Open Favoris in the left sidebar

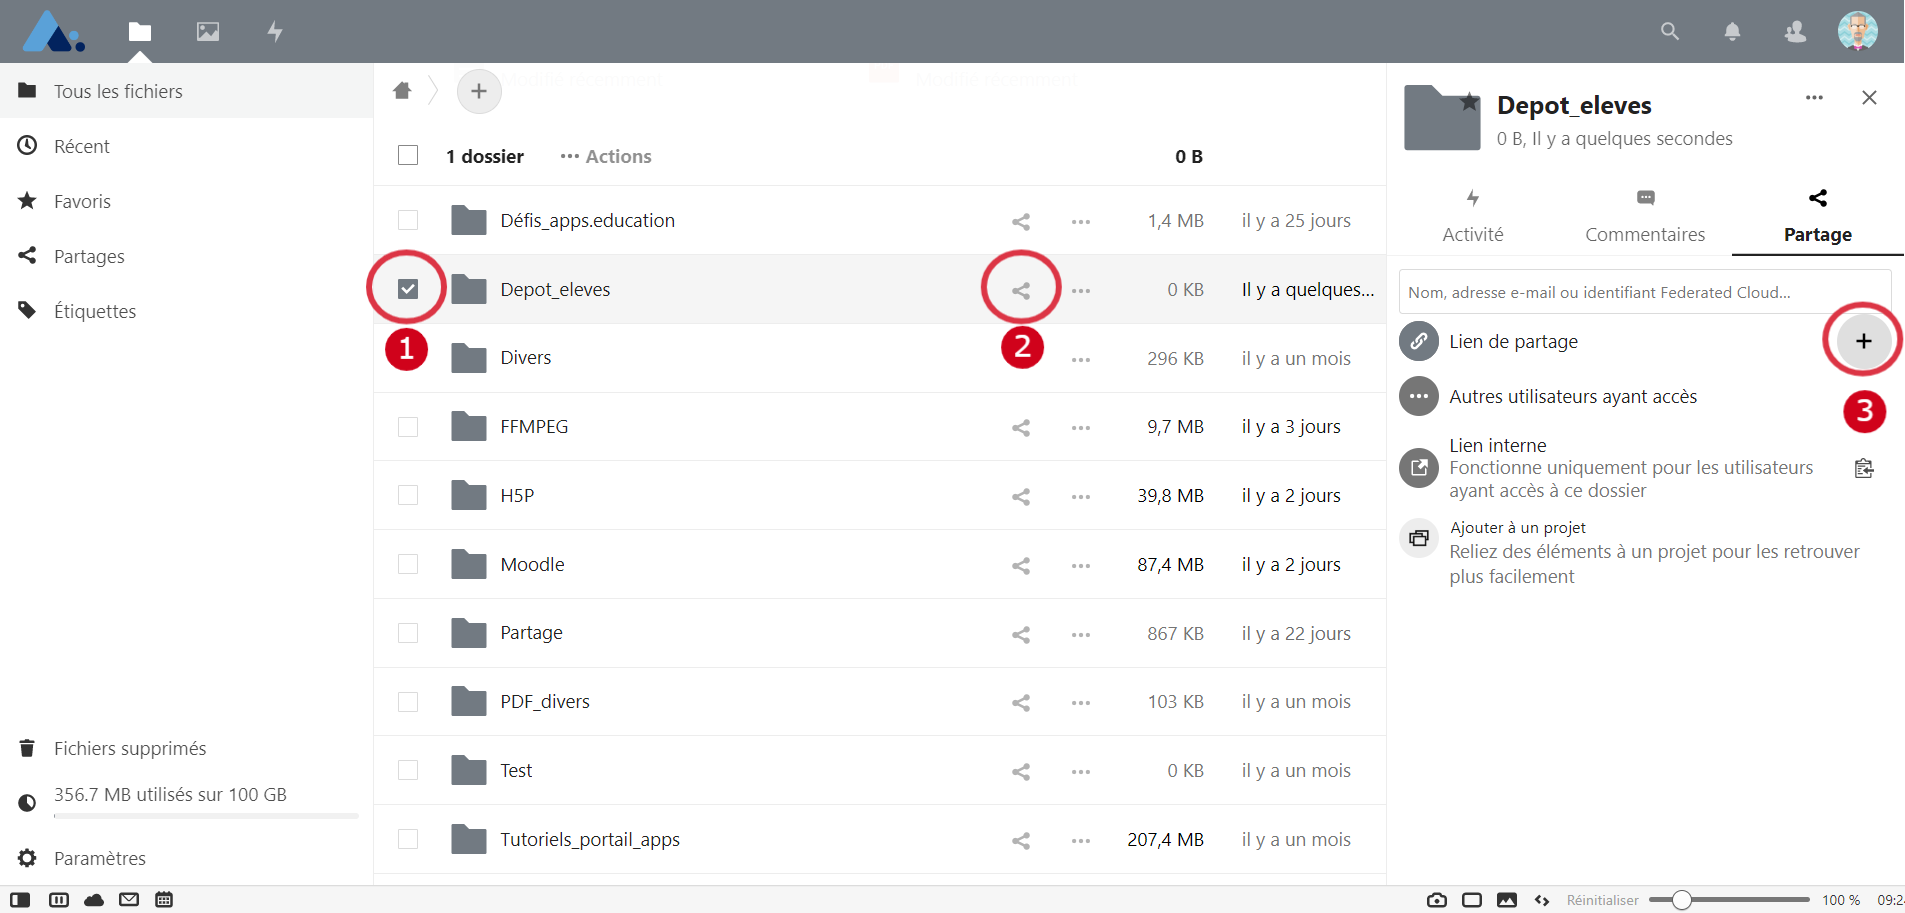pyautogui.click(x=82, y=201)
